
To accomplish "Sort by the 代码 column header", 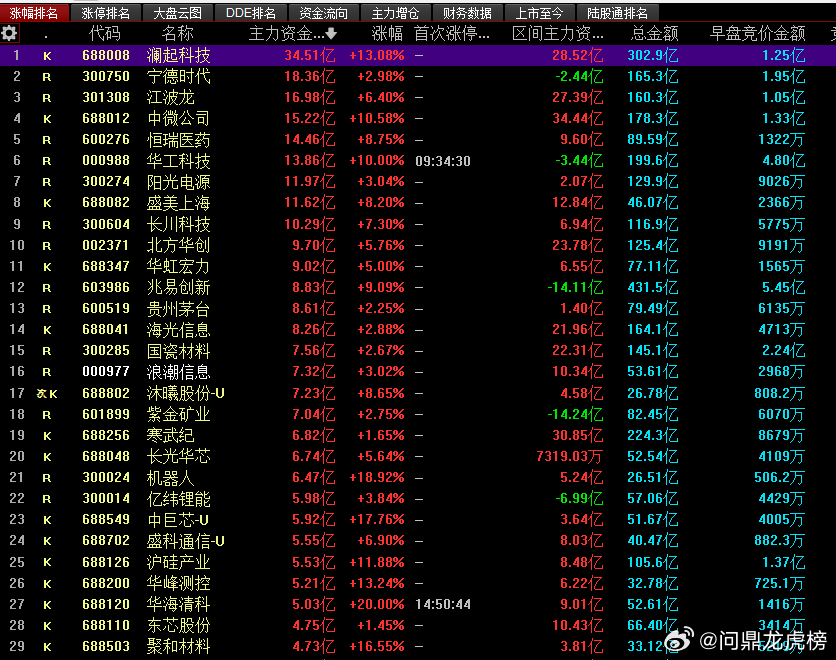I will coord(105,34).
